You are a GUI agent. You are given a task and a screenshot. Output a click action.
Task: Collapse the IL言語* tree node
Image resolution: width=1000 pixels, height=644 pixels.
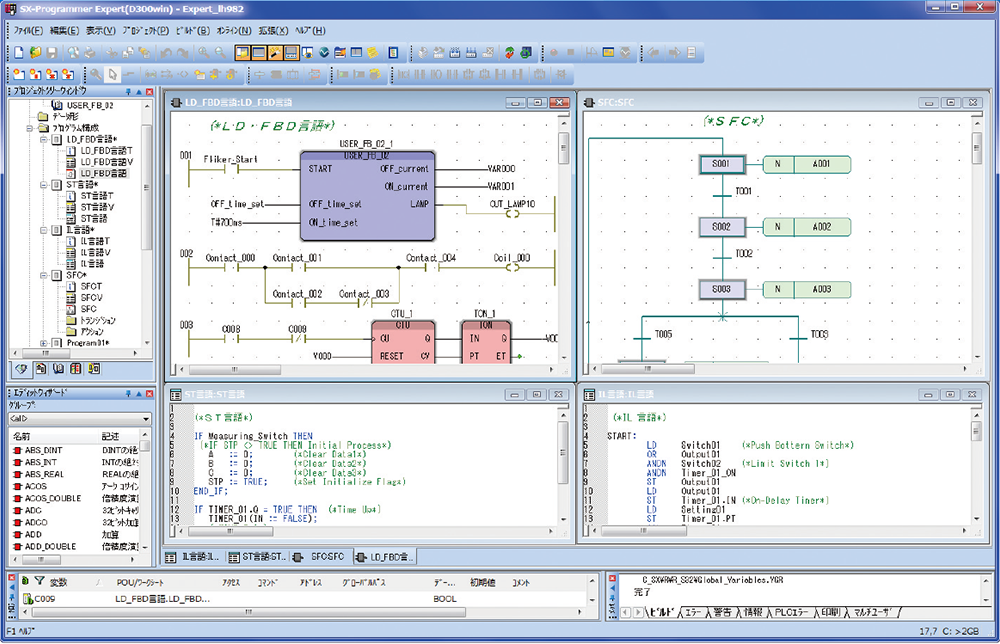click(44, 230)
